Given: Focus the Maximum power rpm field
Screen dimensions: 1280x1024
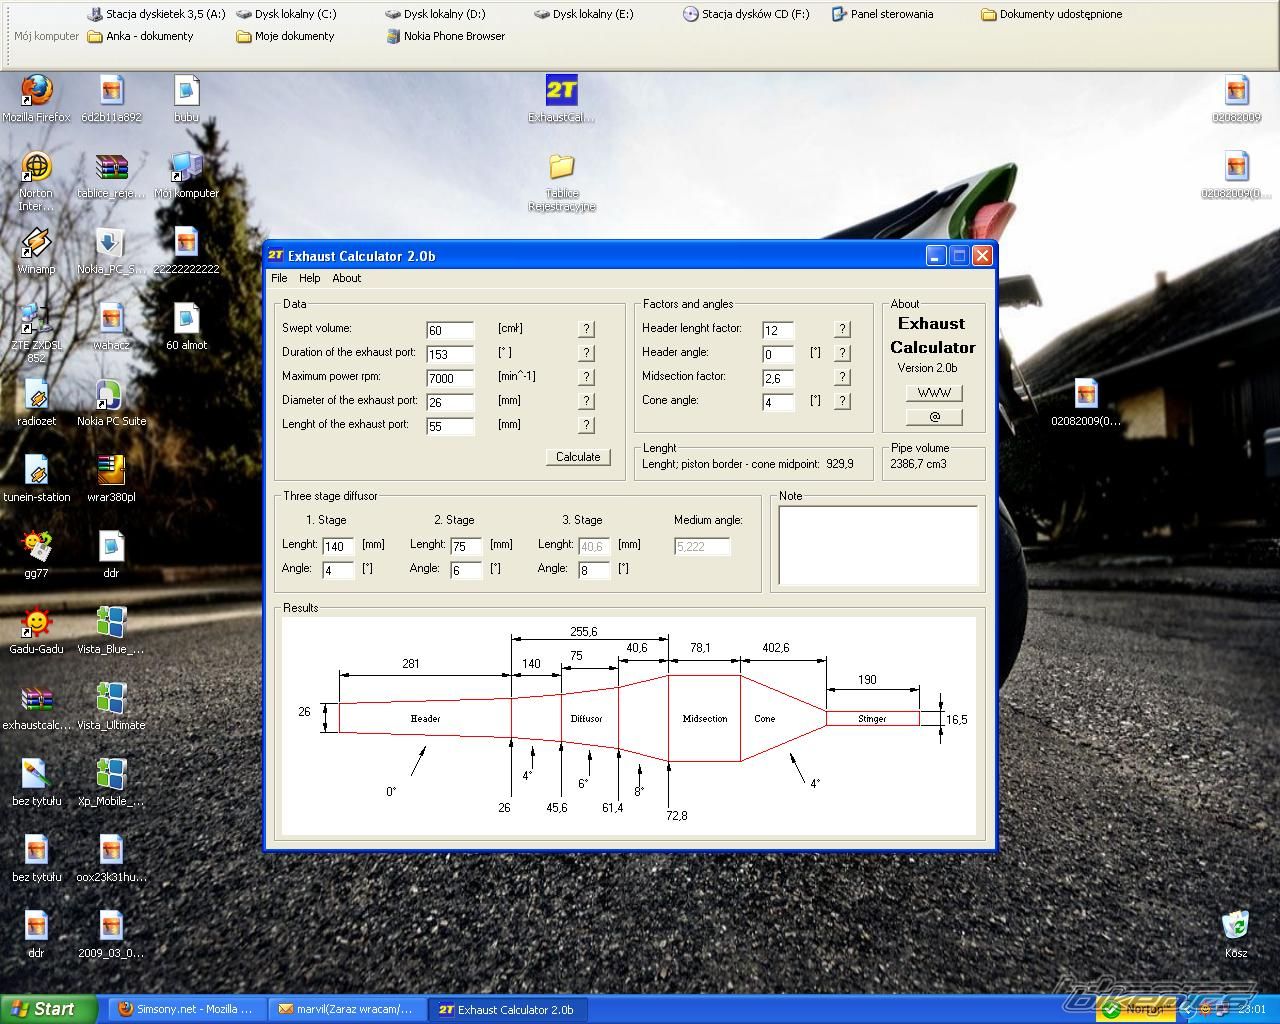Looking at the screenshot, I should pos(449,378).
